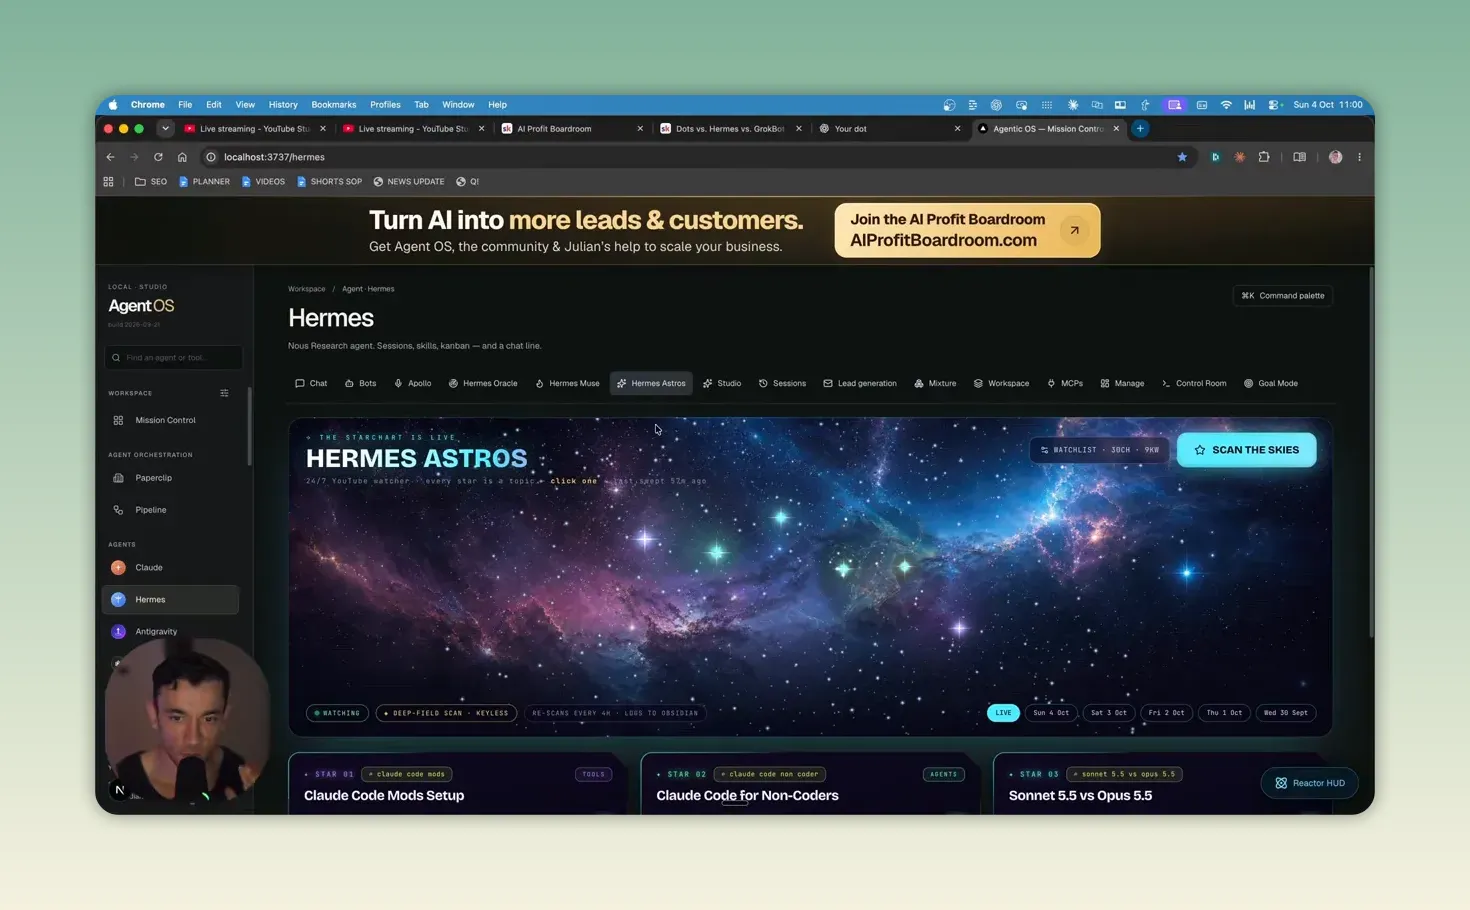This screenshot has width=1470, height=910.
Task: Expand the tab search dropdown
Action: [165, 128]
